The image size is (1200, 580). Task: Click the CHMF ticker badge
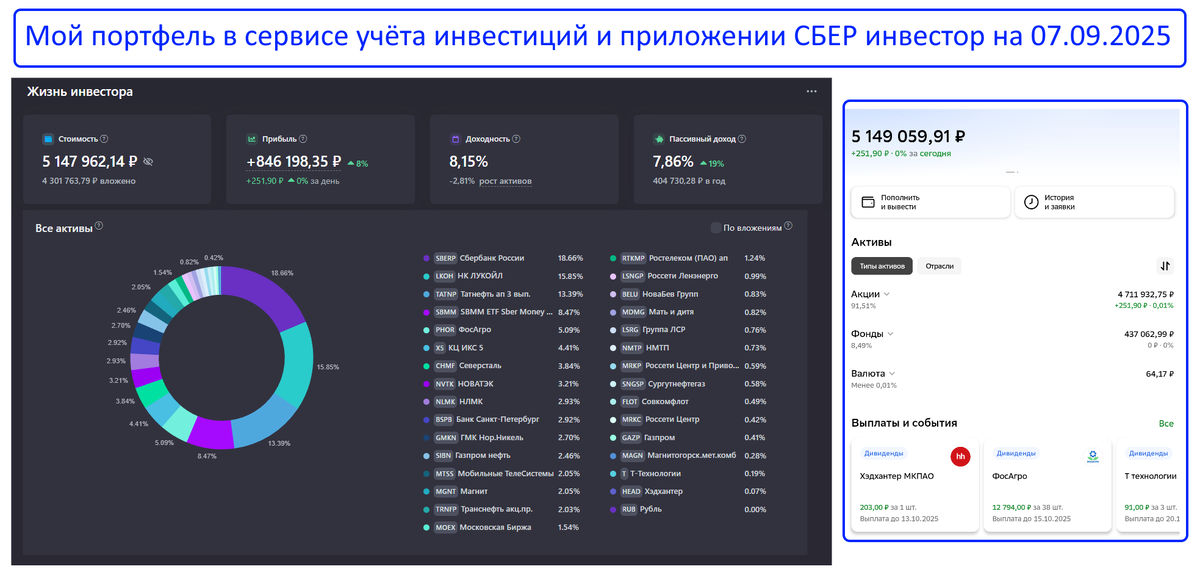[x=445, y=366]
